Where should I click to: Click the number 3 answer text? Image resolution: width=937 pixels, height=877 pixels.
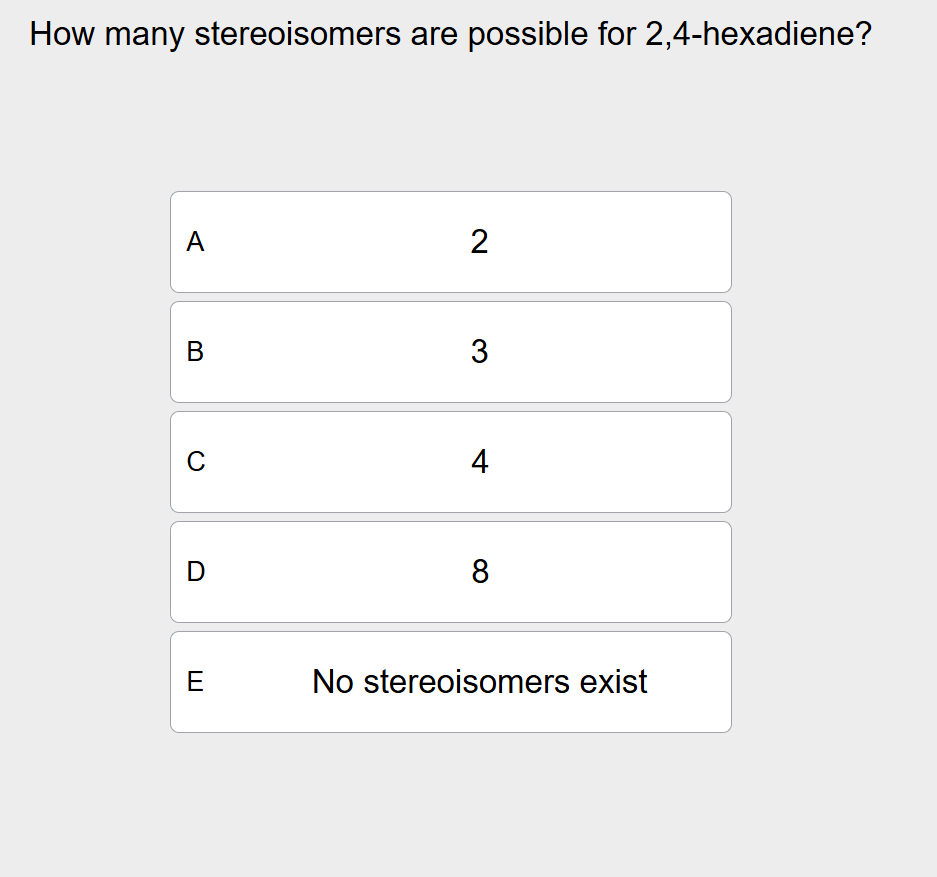[x=480, y=352]
